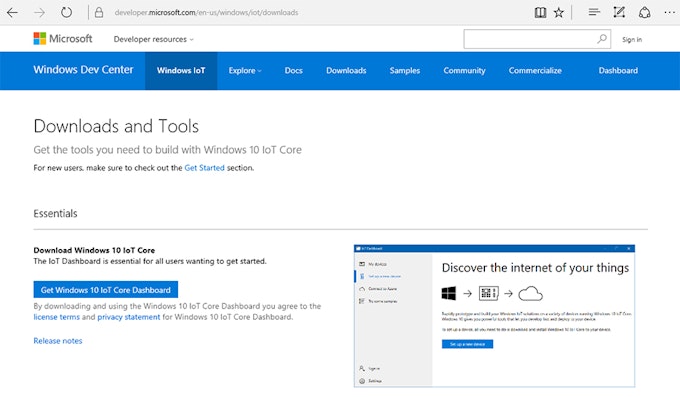Click Sign in link

[x=632, y=39]
